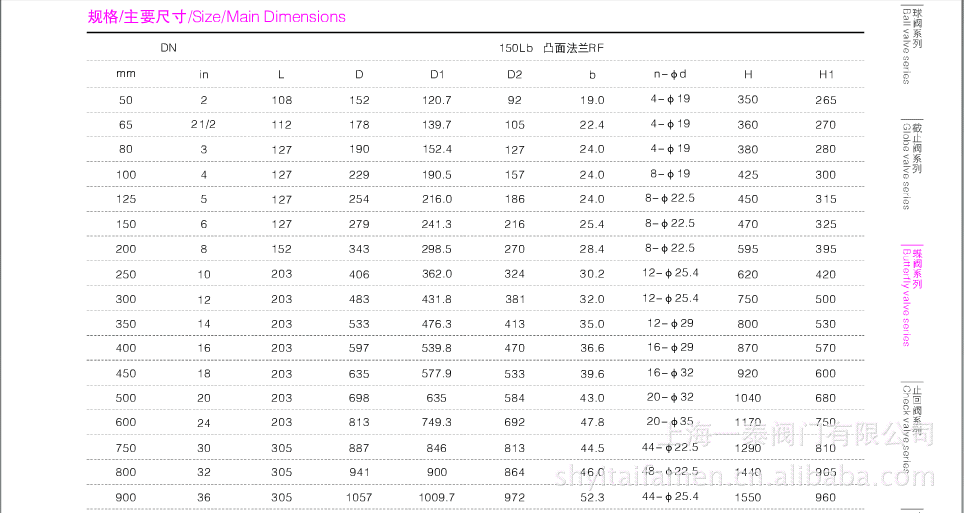
Task: Click the D1 column header
Action: tap(437, 74)
